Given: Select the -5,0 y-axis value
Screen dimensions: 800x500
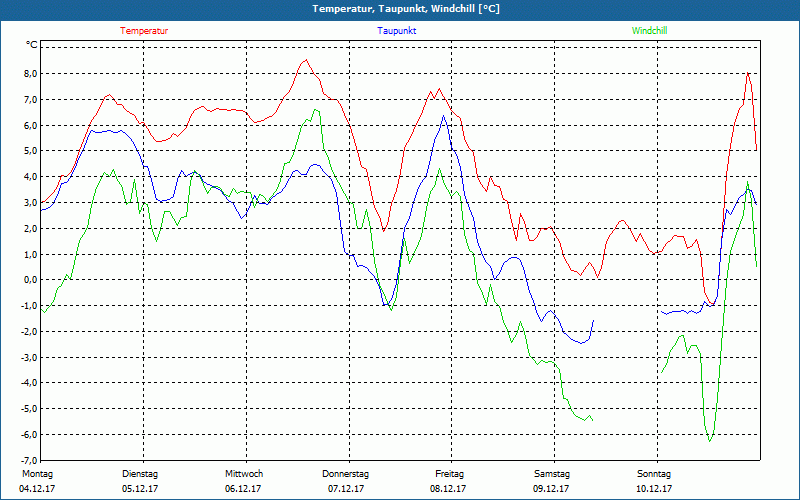Looking at the screenshot, I should pos(30,409).
